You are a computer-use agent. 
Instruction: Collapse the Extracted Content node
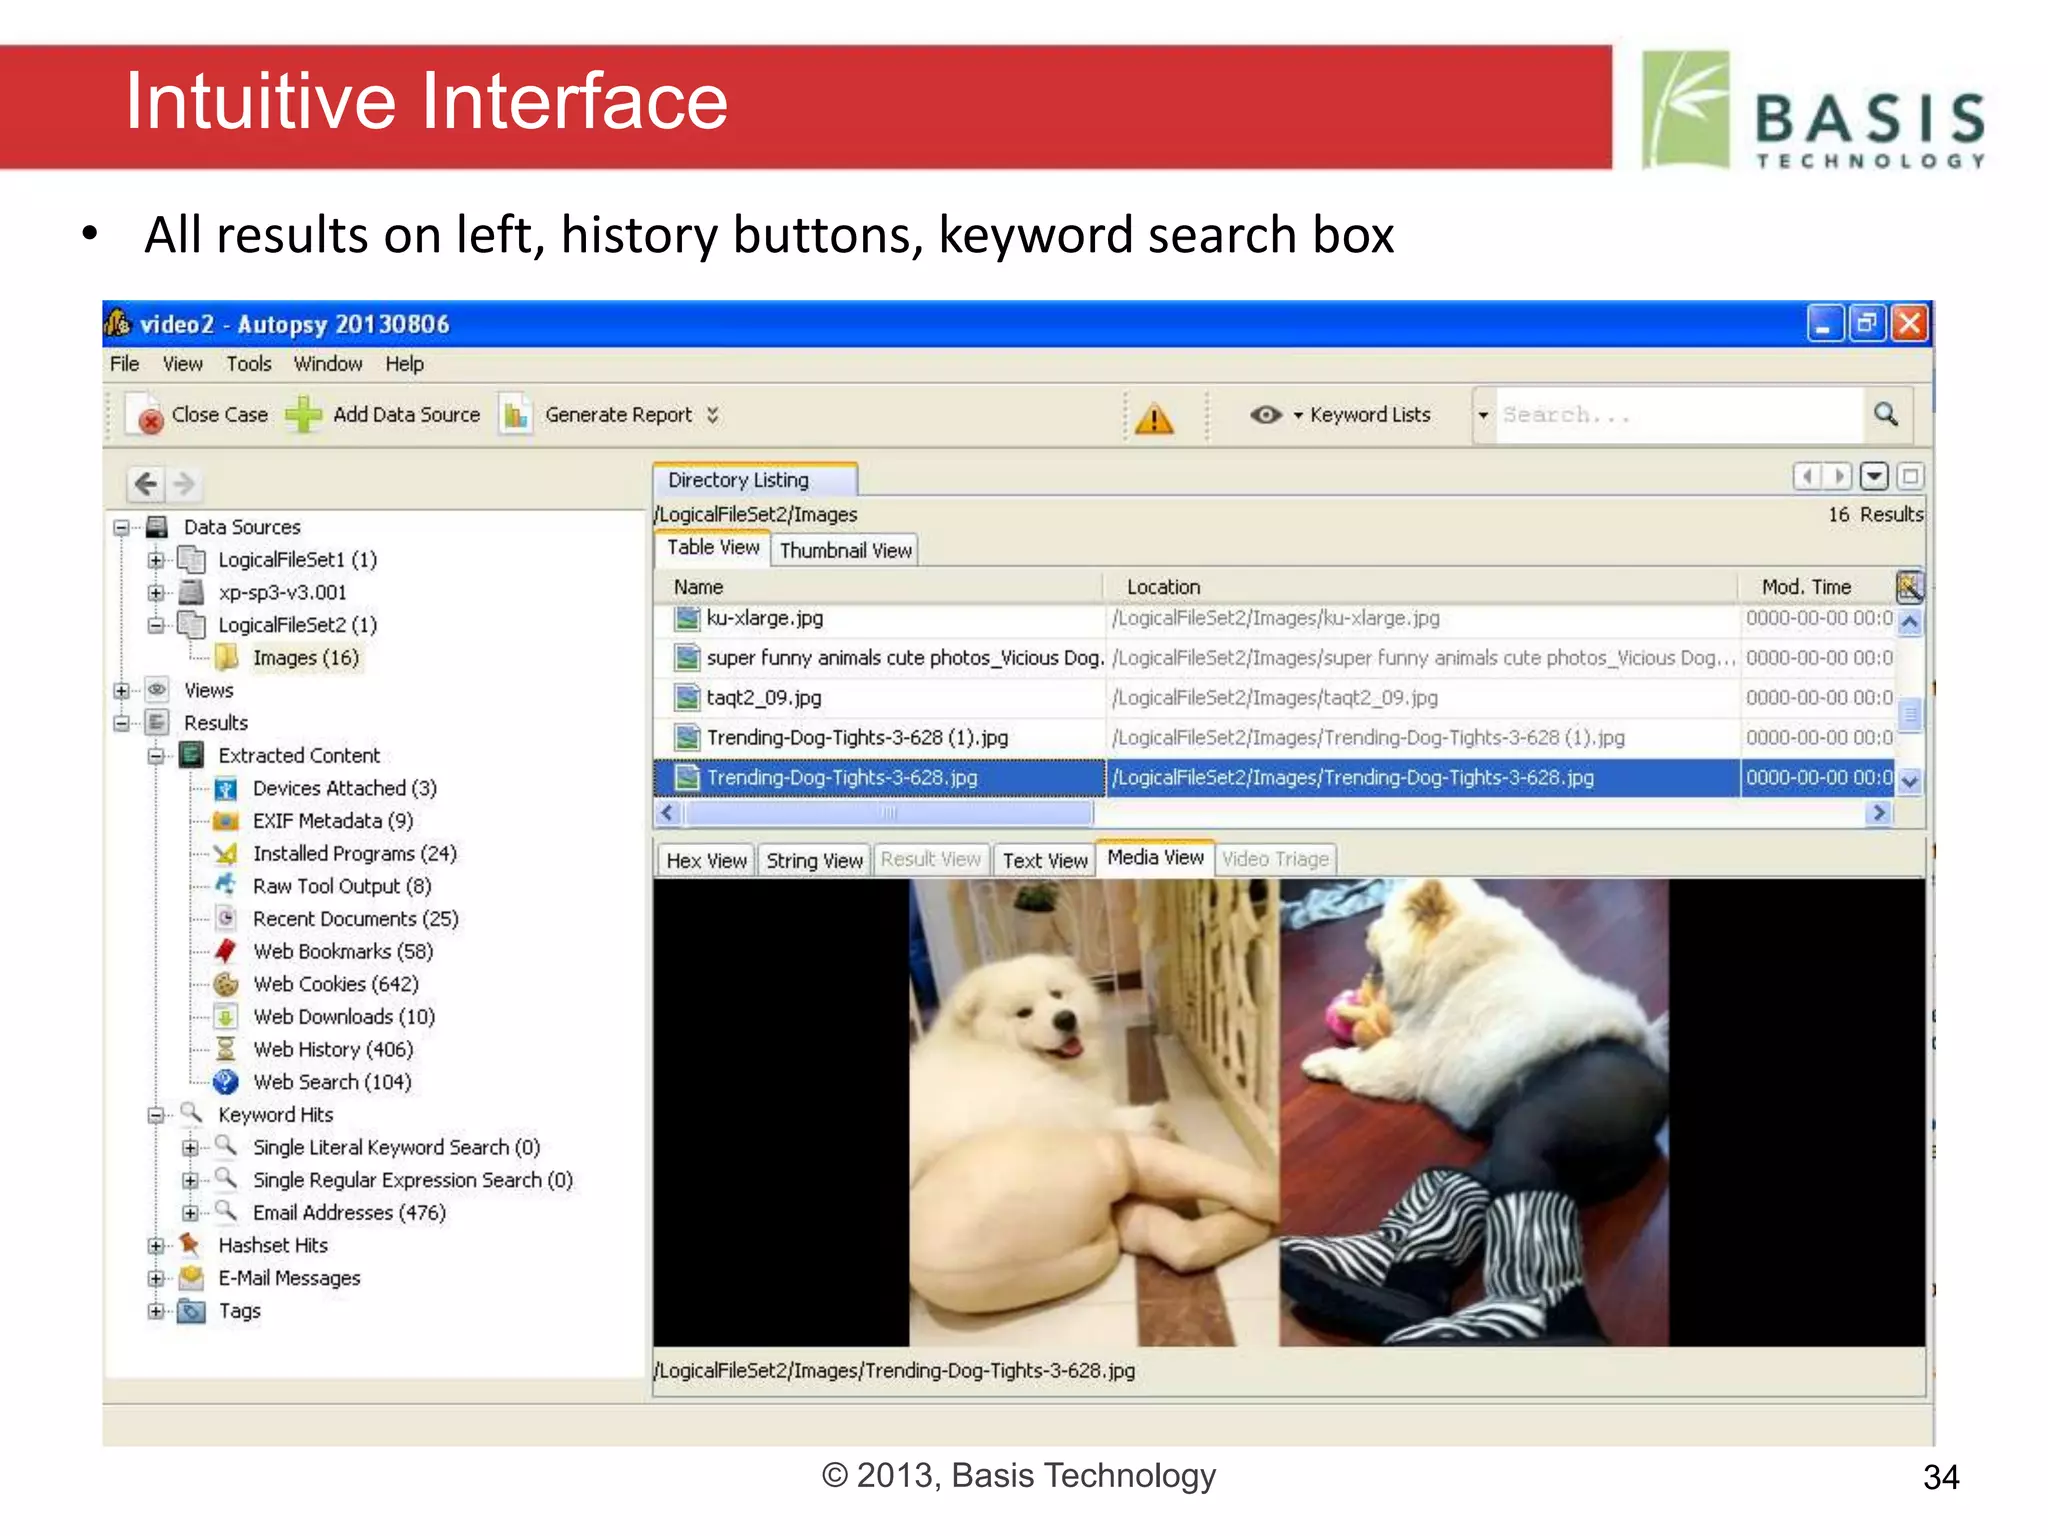pos(156,756)
